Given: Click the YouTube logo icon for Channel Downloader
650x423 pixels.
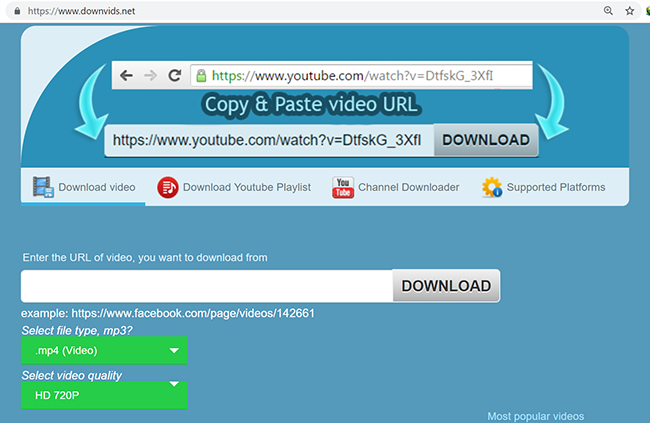Looking at the screenshot, I should (x=343, y=187).
